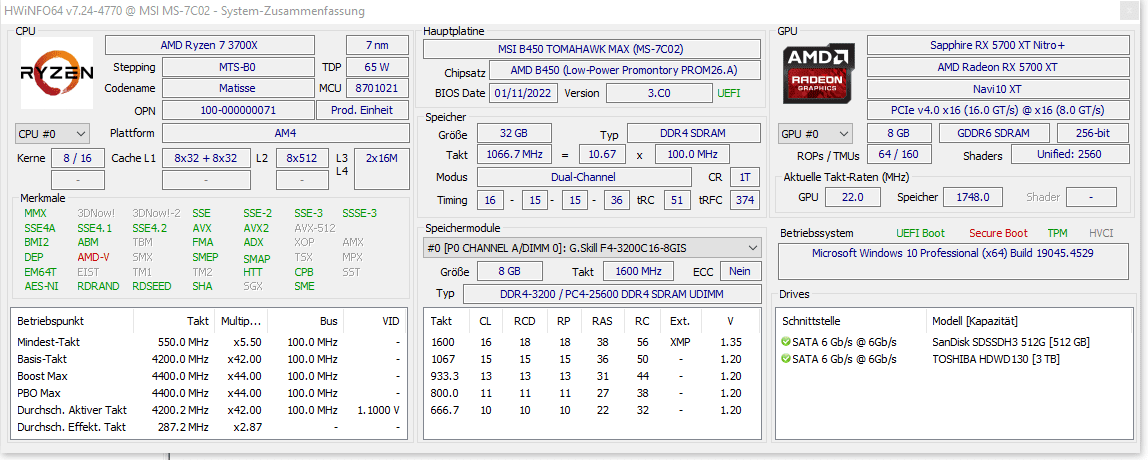
Task: Click the green TPM indicator
Action: [1057, 233]
